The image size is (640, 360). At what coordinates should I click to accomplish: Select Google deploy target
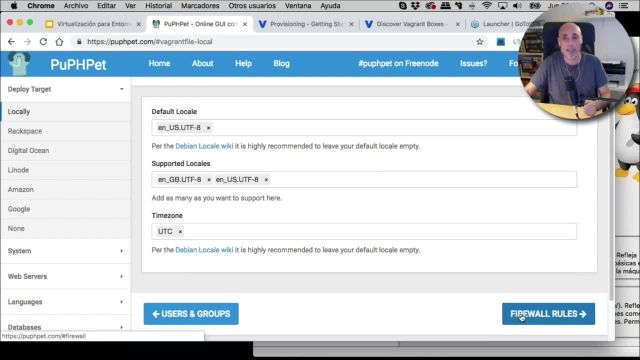coord(65,209)
